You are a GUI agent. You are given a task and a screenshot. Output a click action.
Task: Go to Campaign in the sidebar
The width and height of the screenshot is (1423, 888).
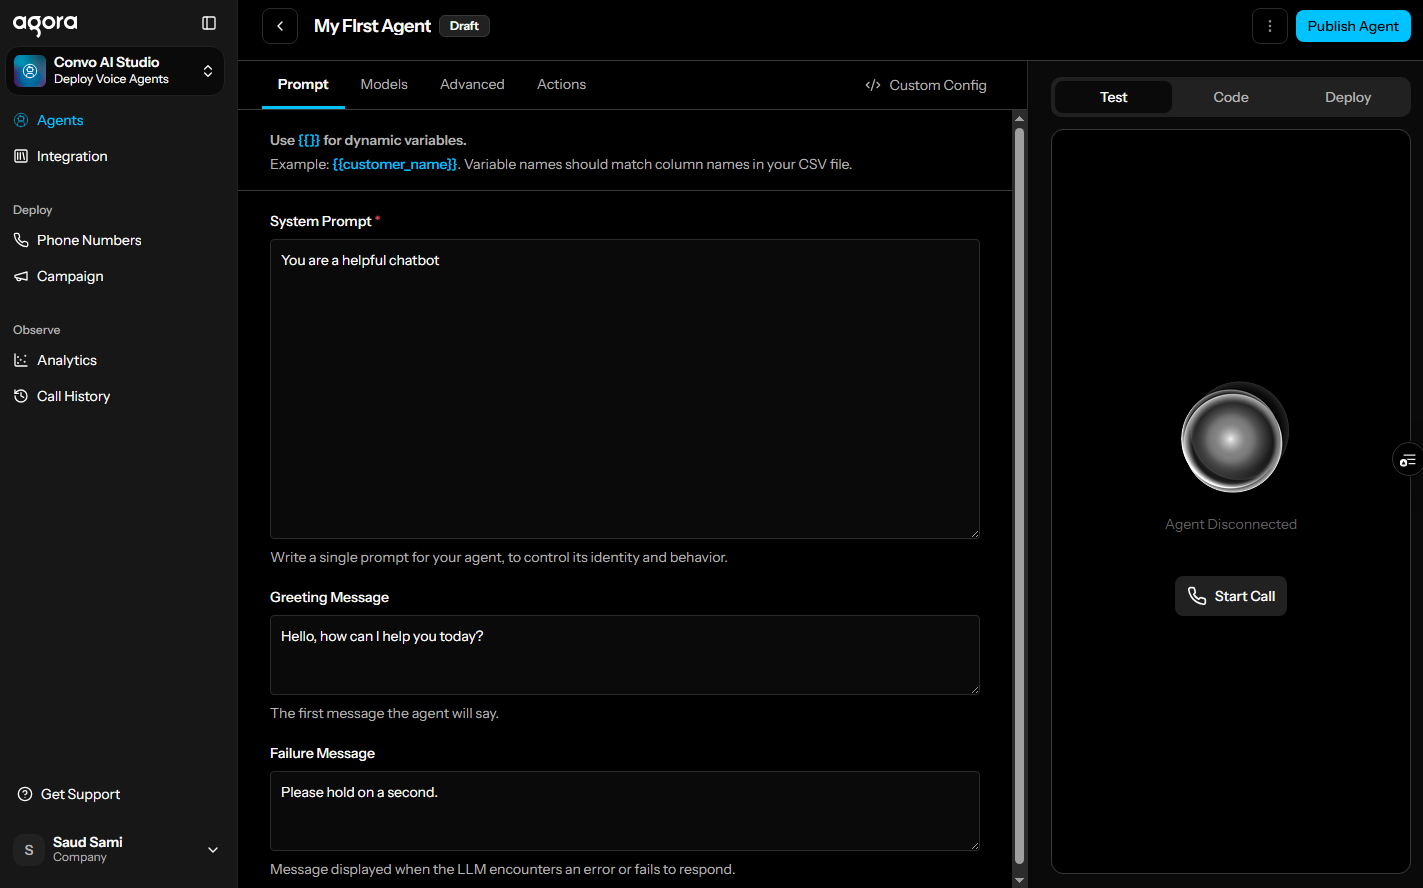pos(70,276)
